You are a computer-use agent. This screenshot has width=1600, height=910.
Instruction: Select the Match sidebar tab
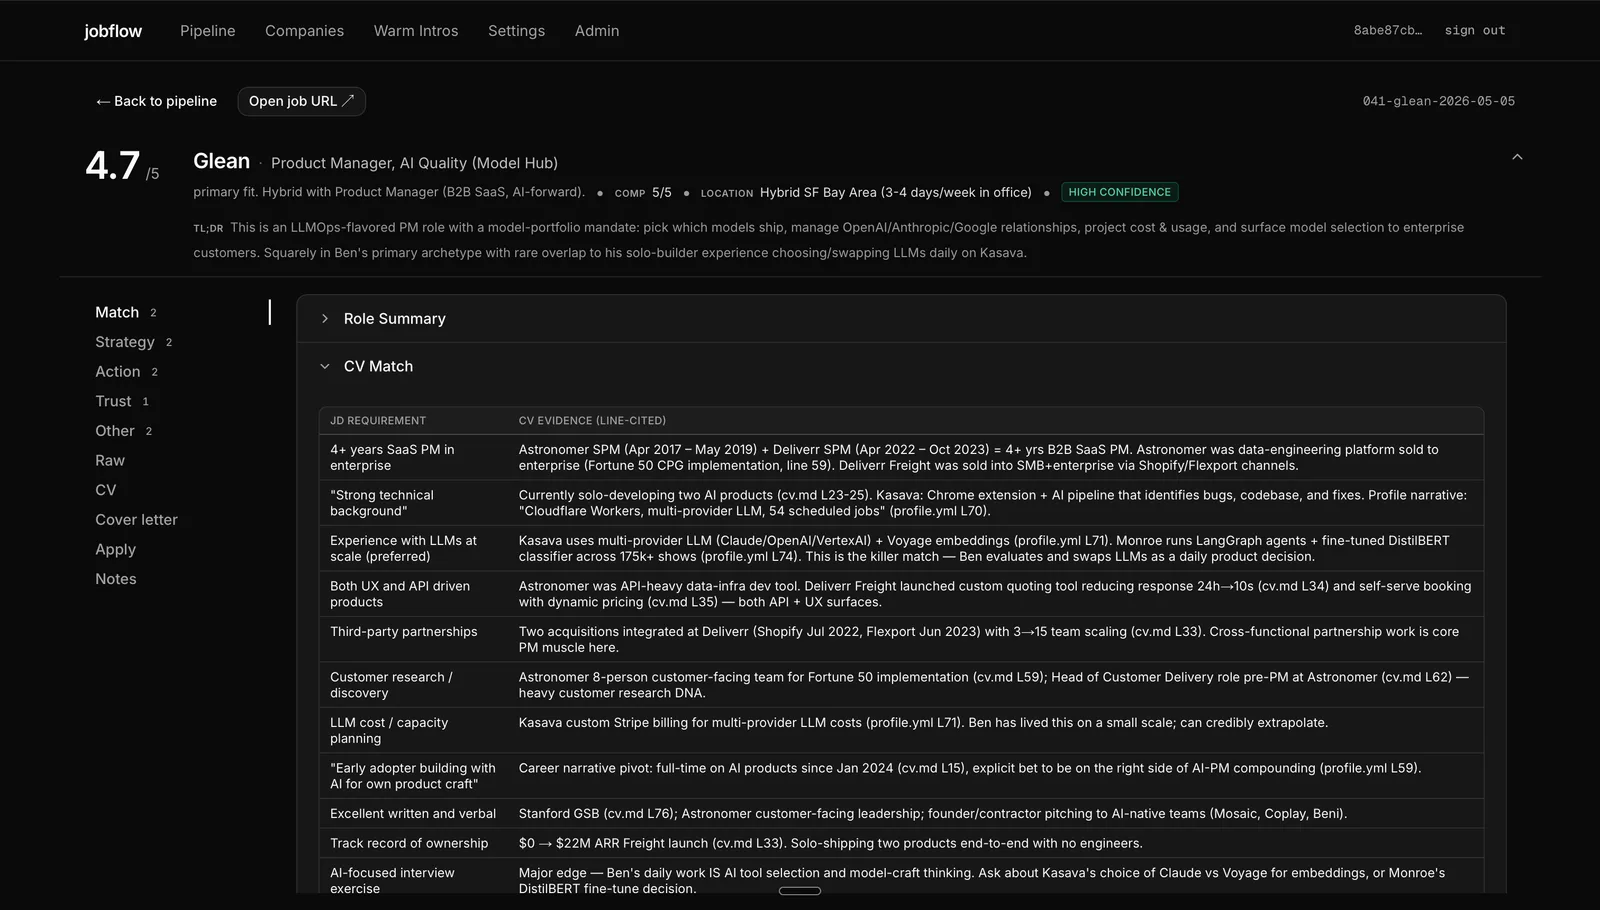point(126,313)
